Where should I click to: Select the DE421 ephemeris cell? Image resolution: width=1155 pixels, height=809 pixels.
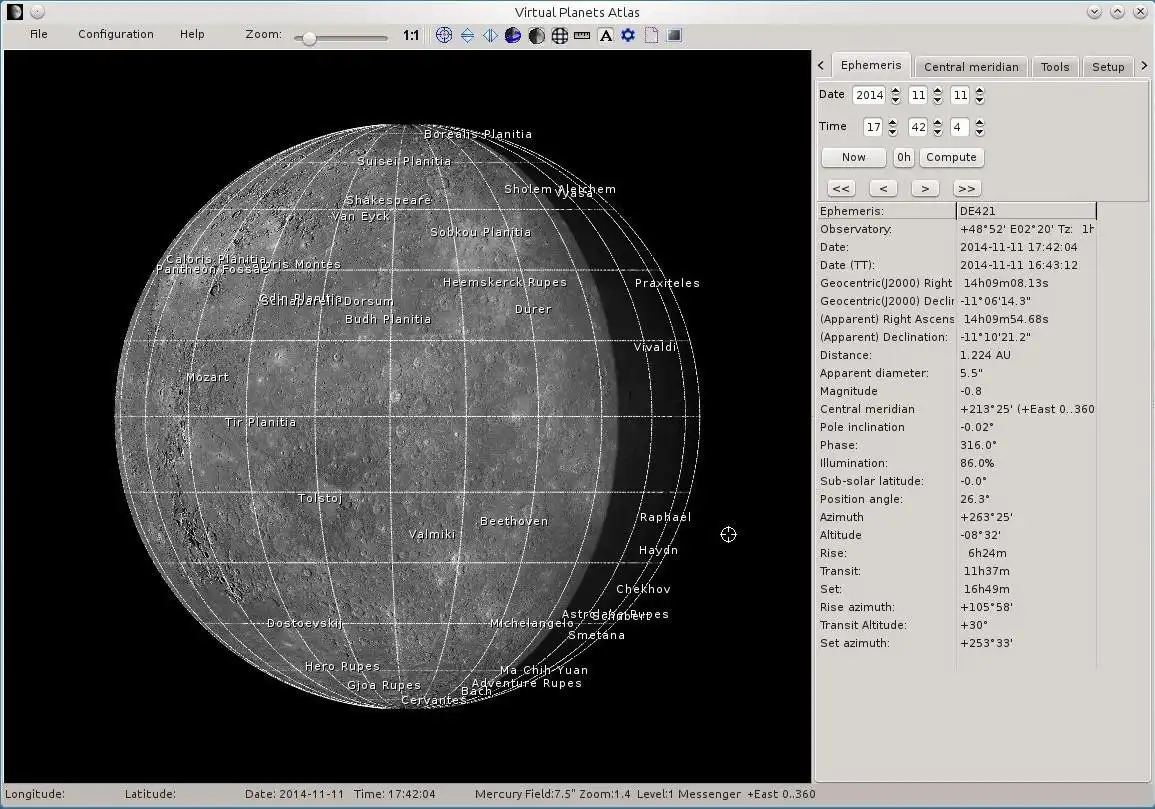click(1026, 211)
